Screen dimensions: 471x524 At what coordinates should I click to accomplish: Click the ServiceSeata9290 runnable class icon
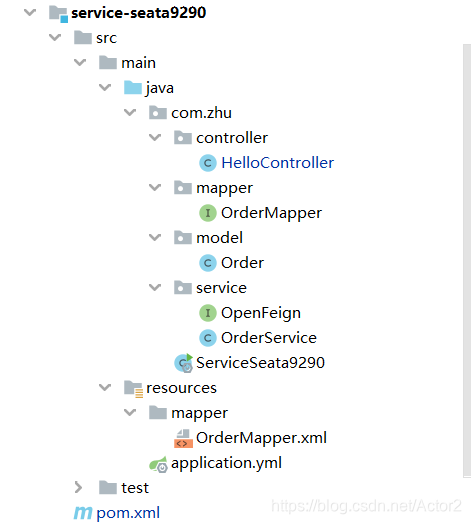click(184, 363)
